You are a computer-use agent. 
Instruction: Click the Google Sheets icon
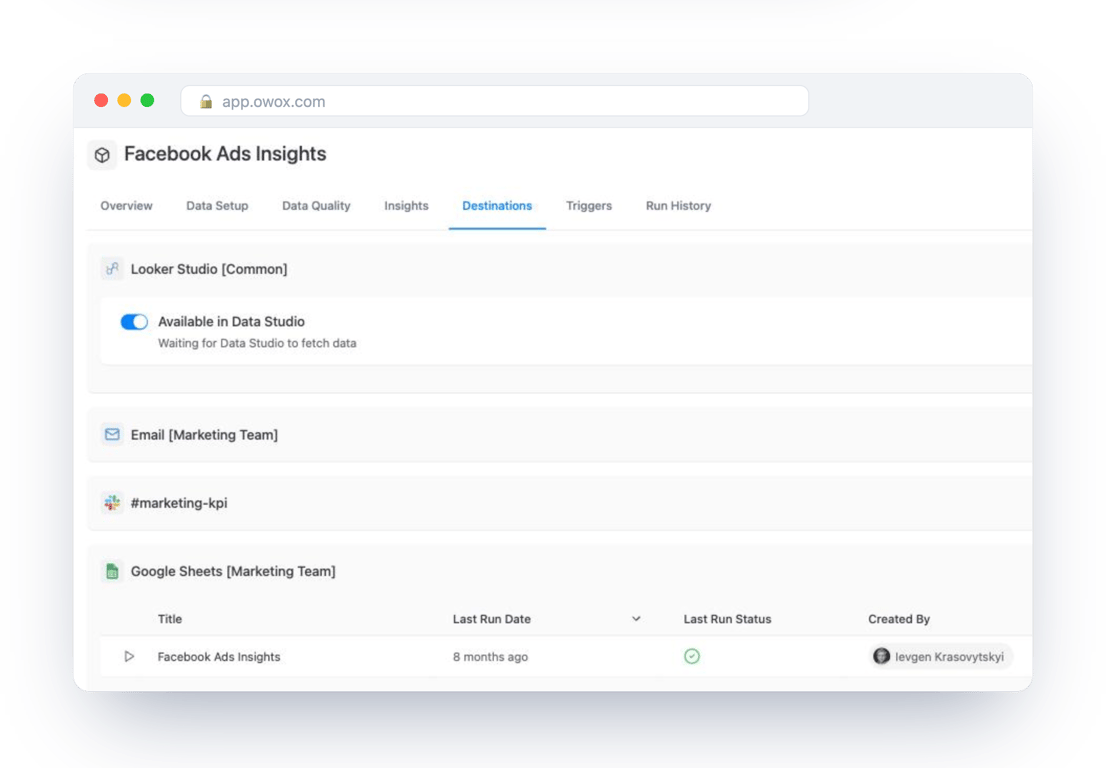pos(112,571)
